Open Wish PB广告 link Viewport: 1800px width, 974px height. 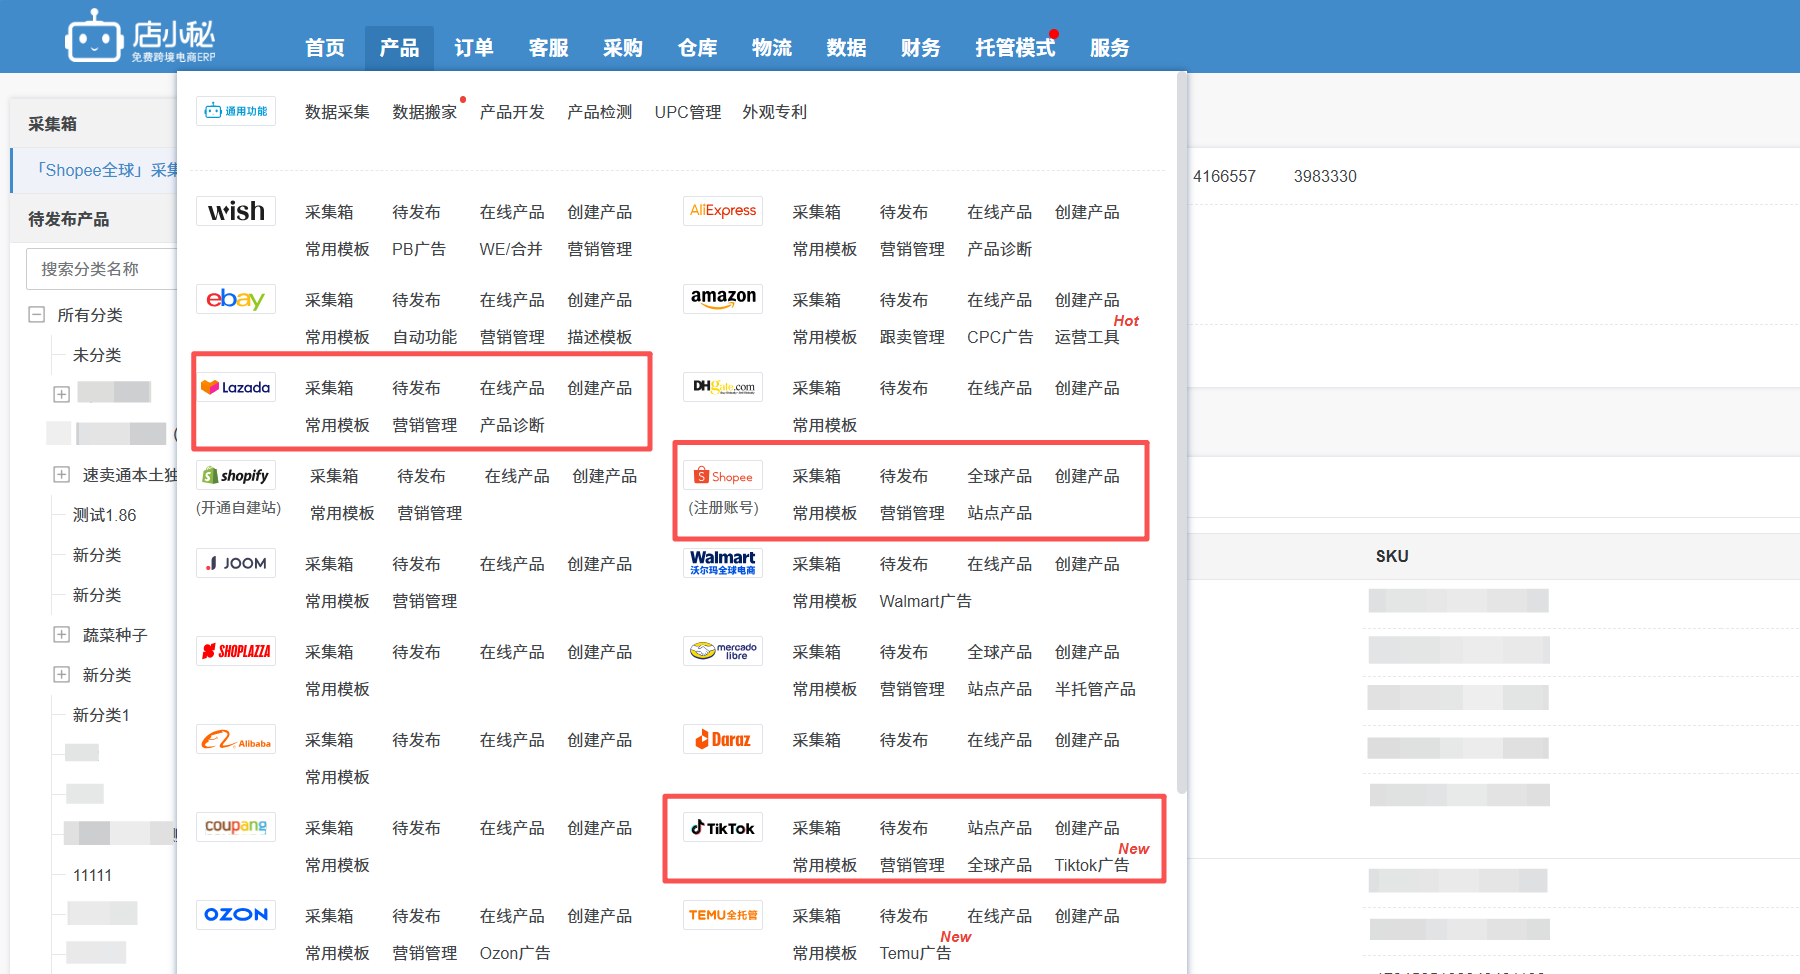tap(419, 249)
